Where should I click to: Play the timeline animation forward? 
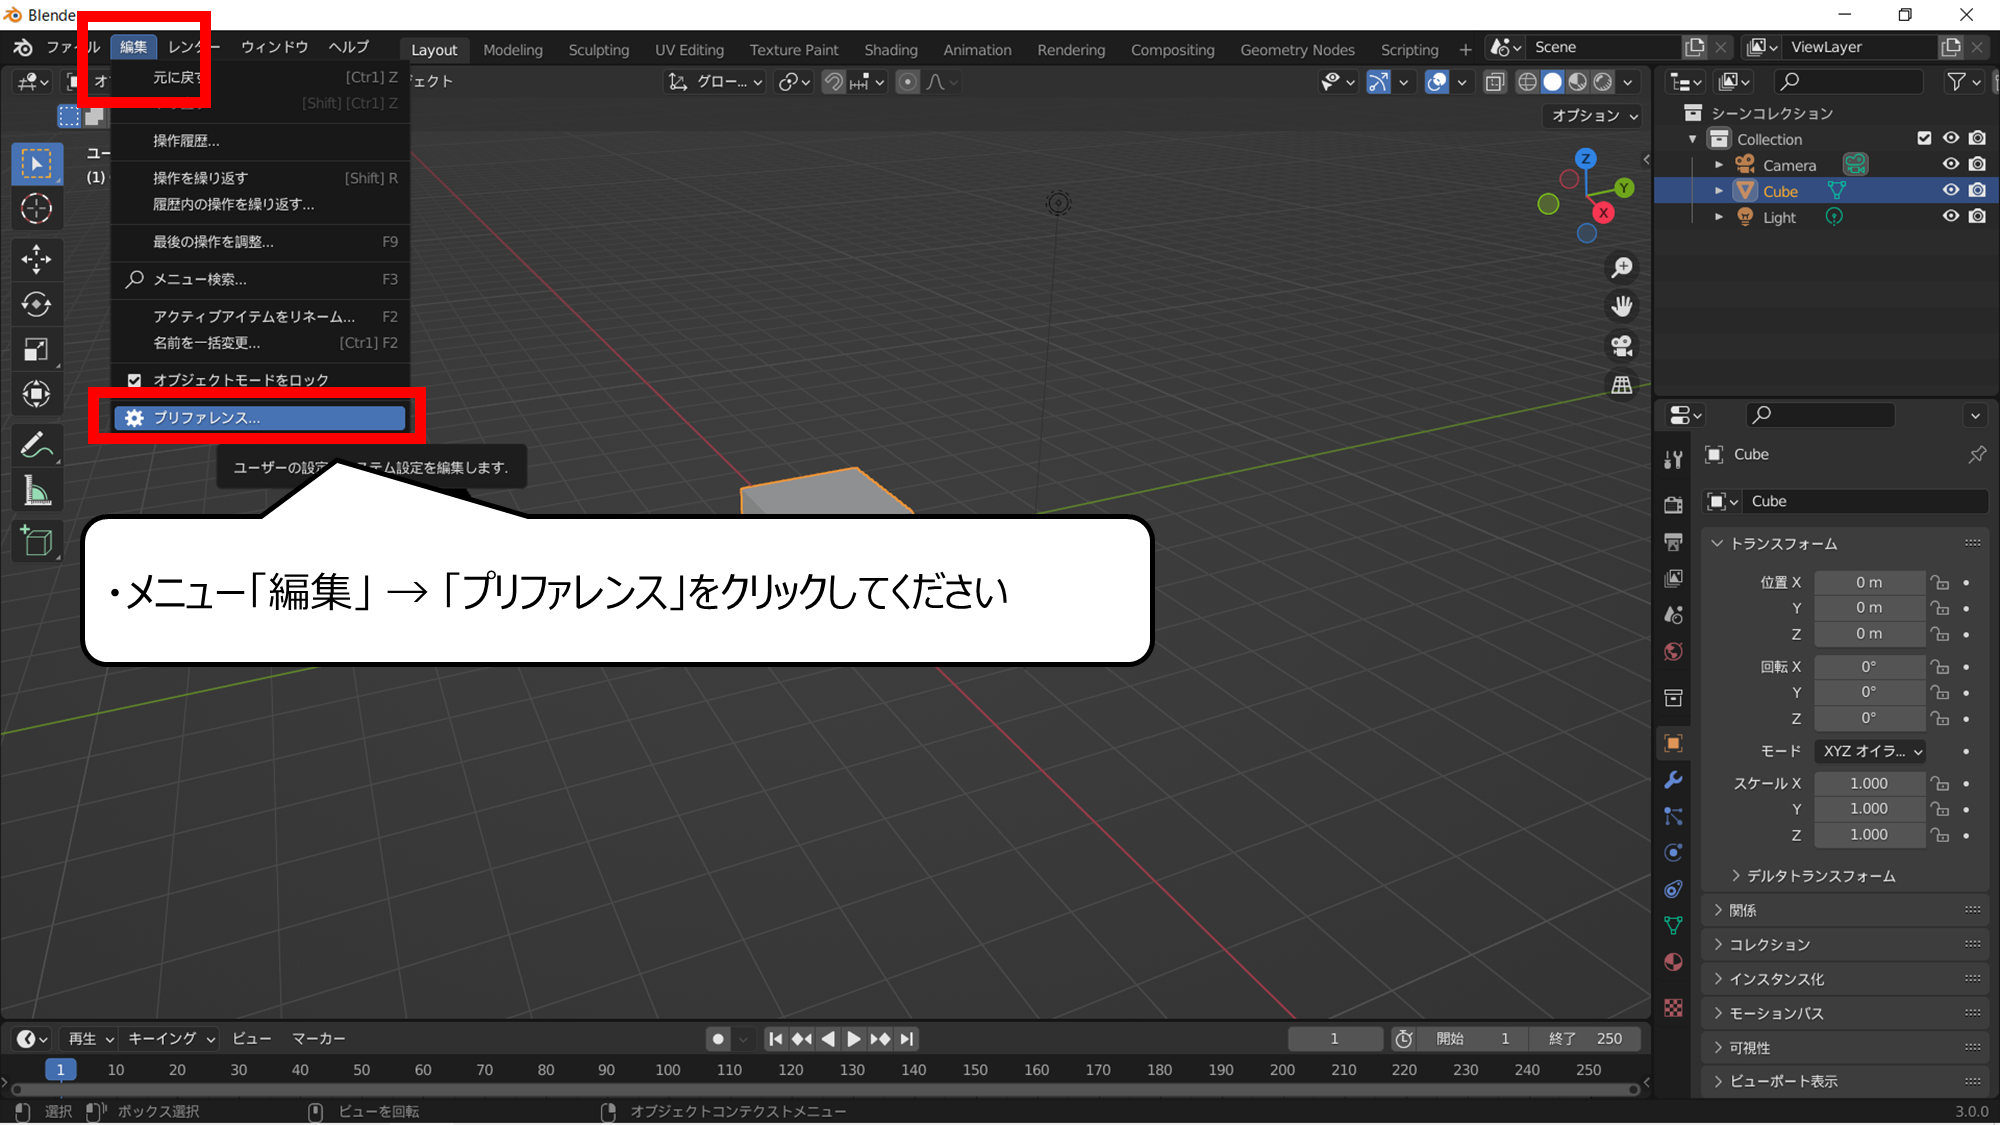(854, 1040)
